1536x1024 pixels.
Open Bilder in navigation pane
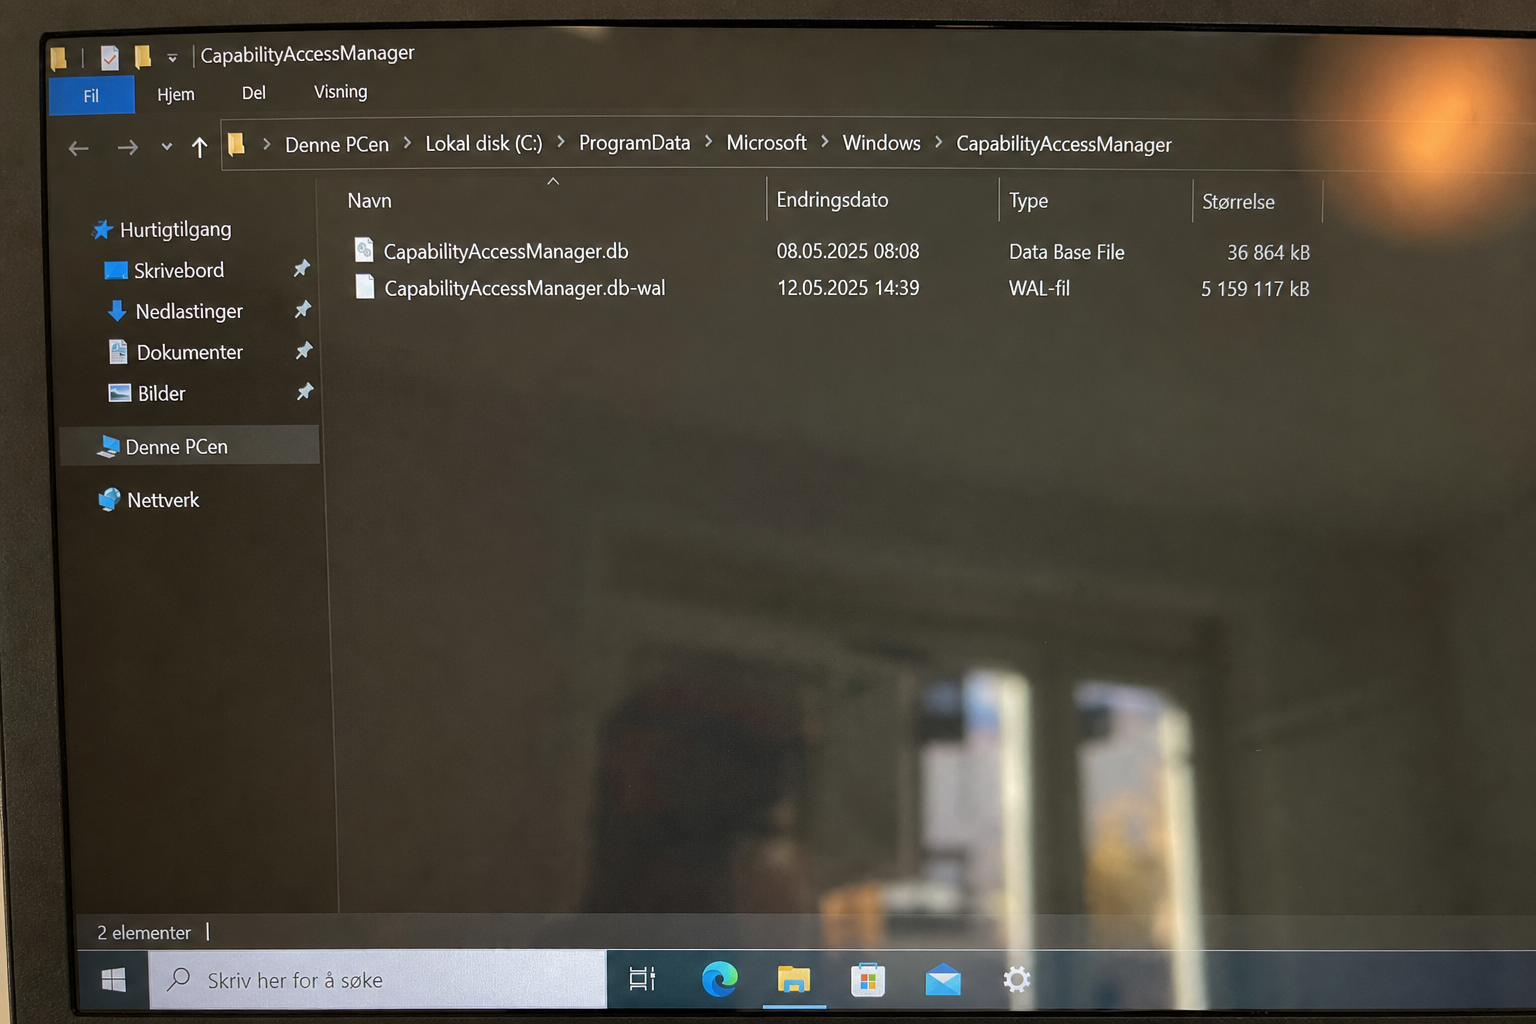(161, 394)
